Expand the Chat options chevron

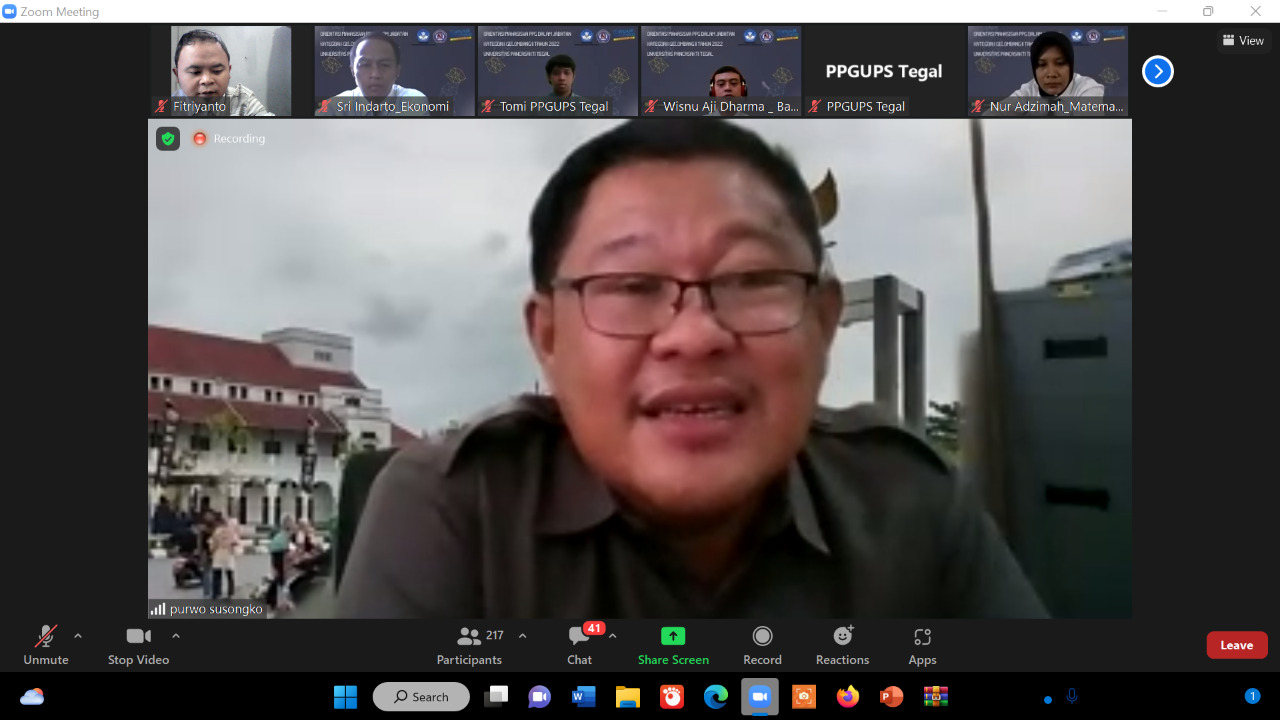613,636
